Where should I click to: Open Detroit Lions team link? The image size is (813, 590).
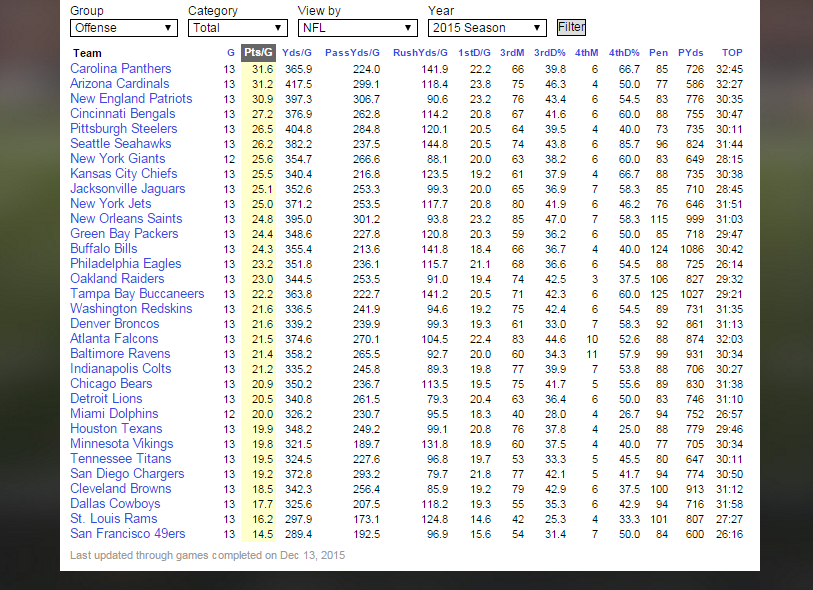pos(106,399)
